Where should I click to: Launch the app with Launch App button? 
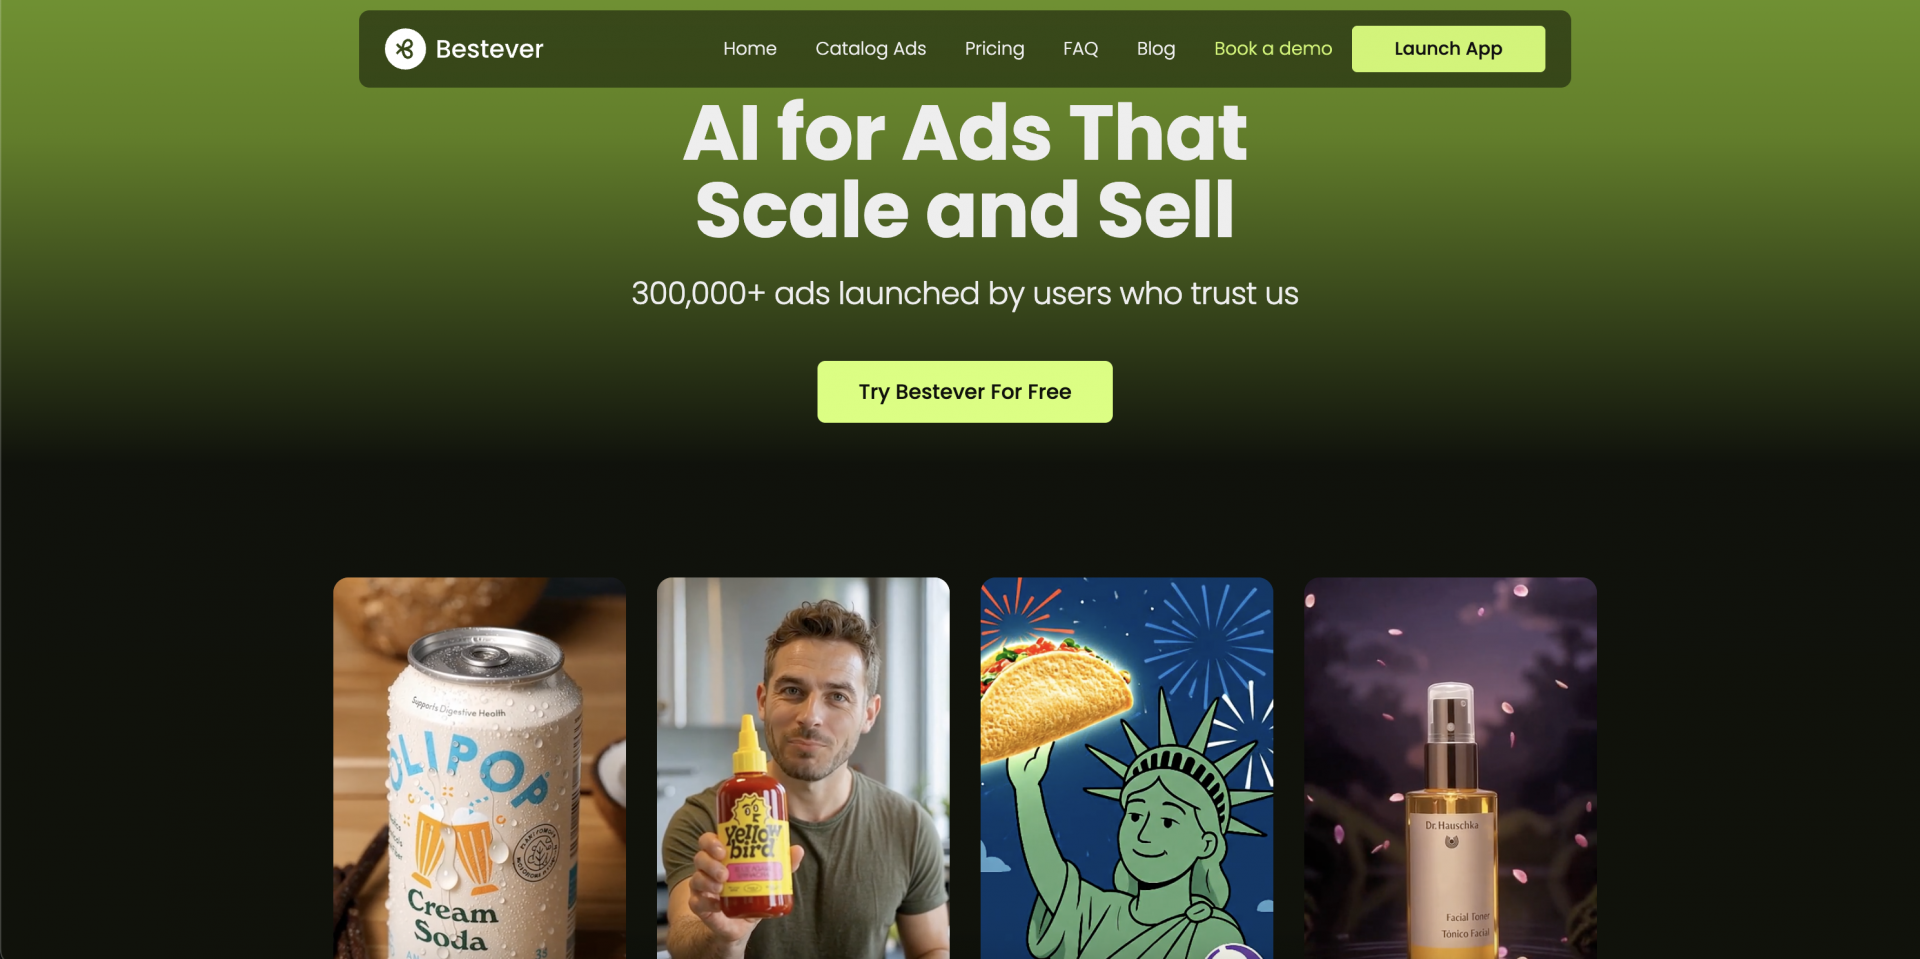1448,49
